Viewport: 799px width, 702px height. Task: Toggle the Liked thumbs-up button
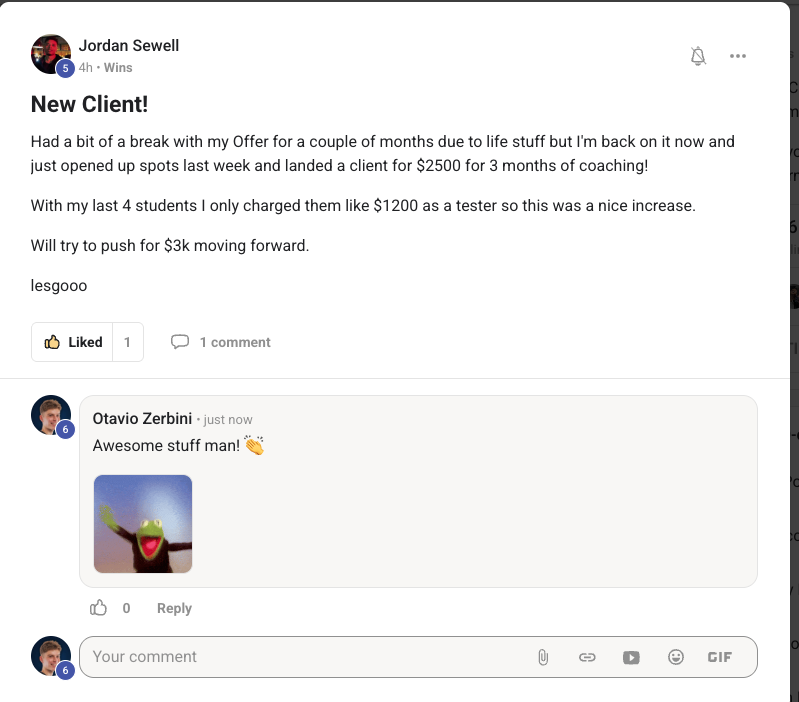pos(73,342)
